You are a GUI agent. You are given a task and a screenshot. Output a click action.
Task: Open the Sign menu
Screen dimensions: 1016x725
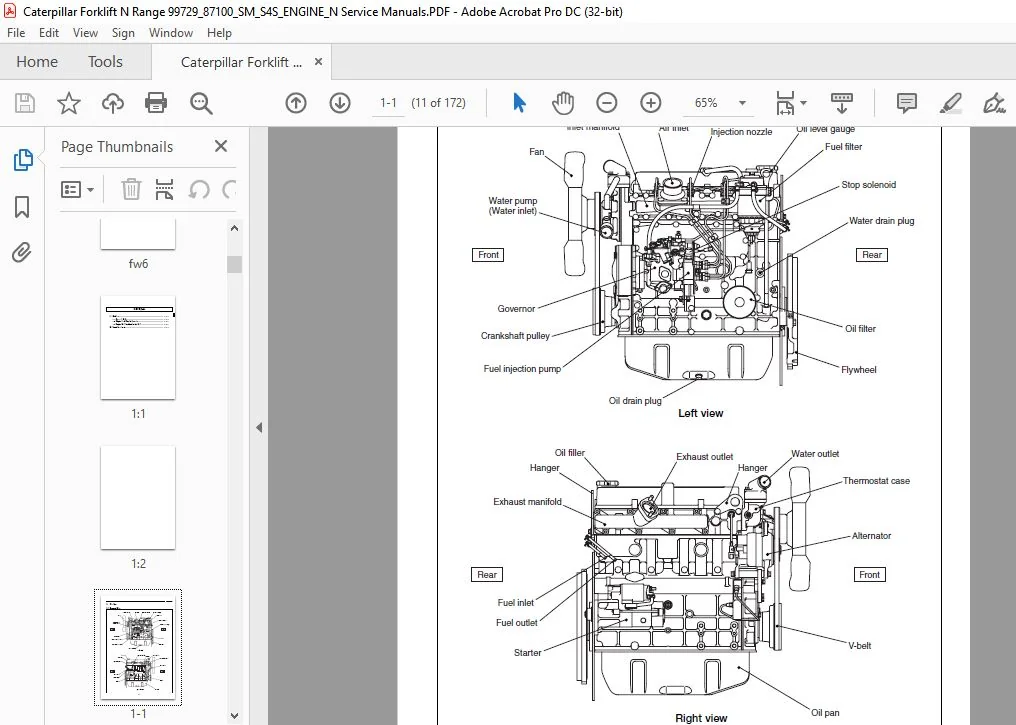tap(123, 33)
